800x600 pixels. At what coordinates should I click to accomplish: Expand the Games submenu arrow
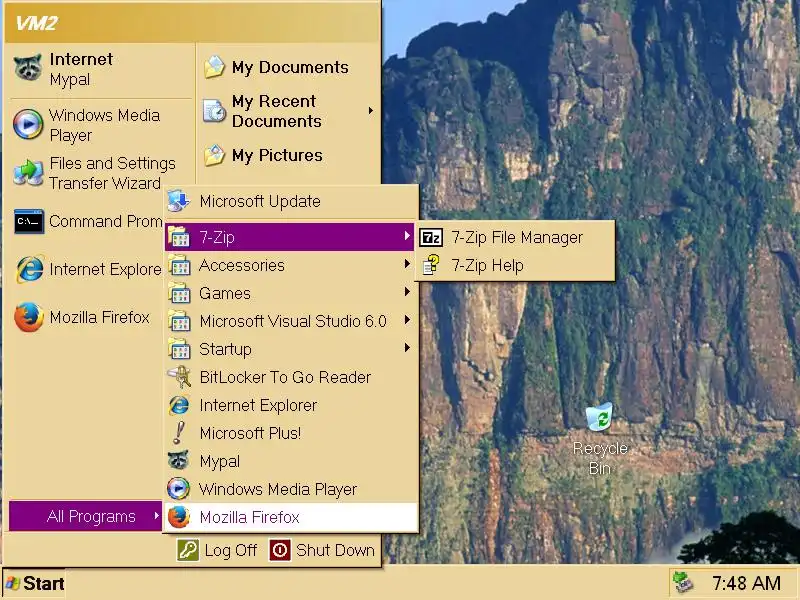(407, 292)
